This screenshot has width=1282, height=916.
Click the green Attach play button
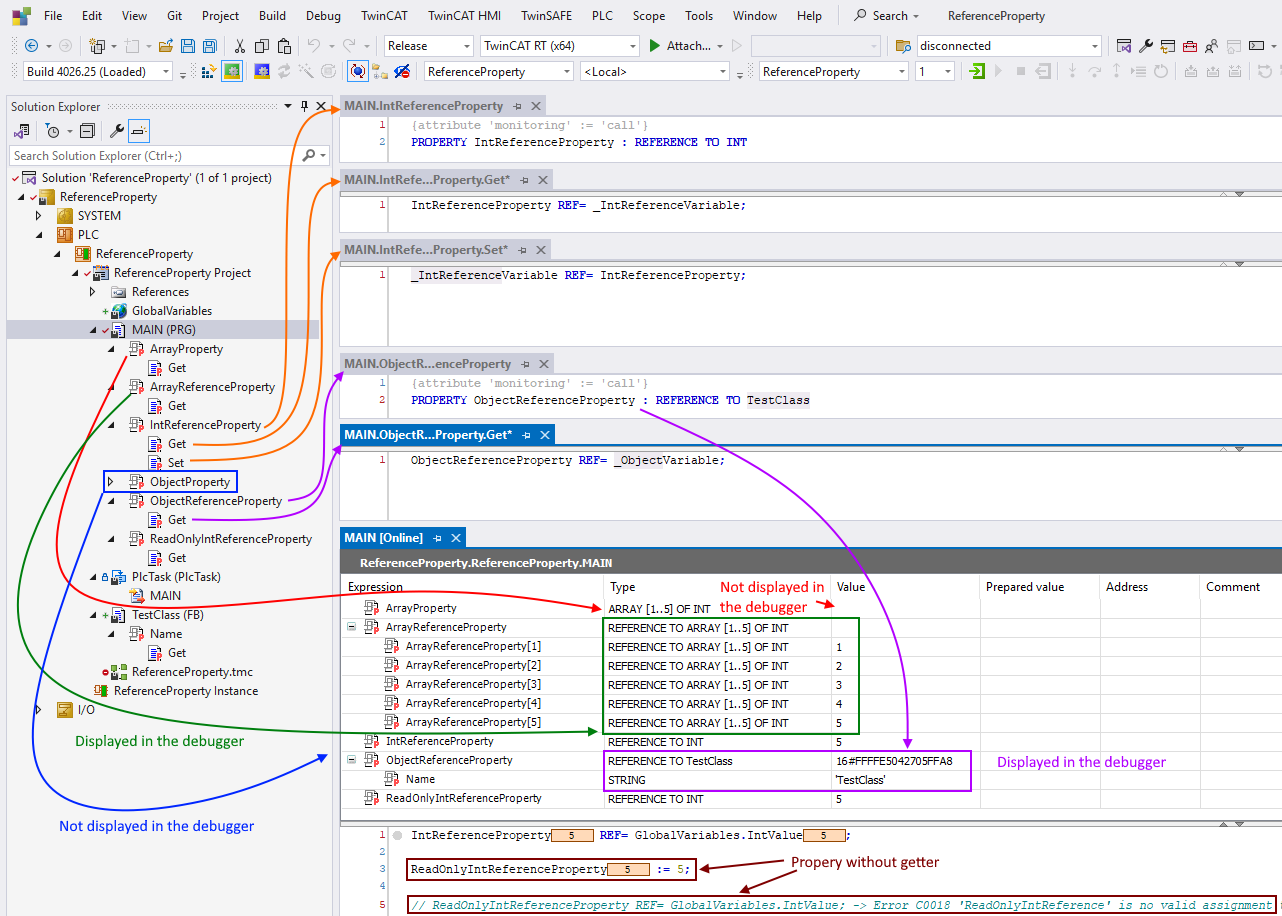tap(655, 46)
